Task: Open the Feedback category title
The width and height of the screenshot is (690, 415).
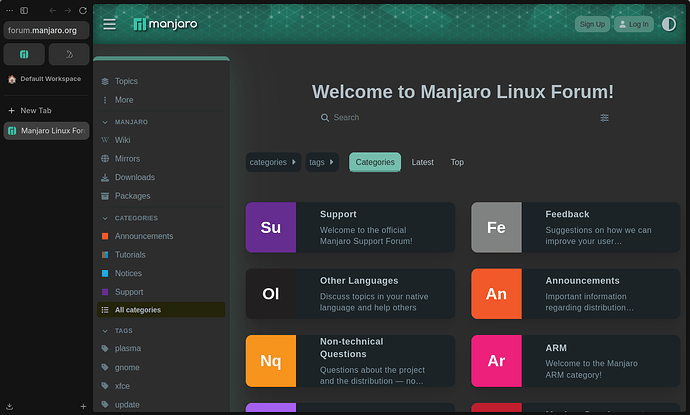Action: [x=567, y=214]
